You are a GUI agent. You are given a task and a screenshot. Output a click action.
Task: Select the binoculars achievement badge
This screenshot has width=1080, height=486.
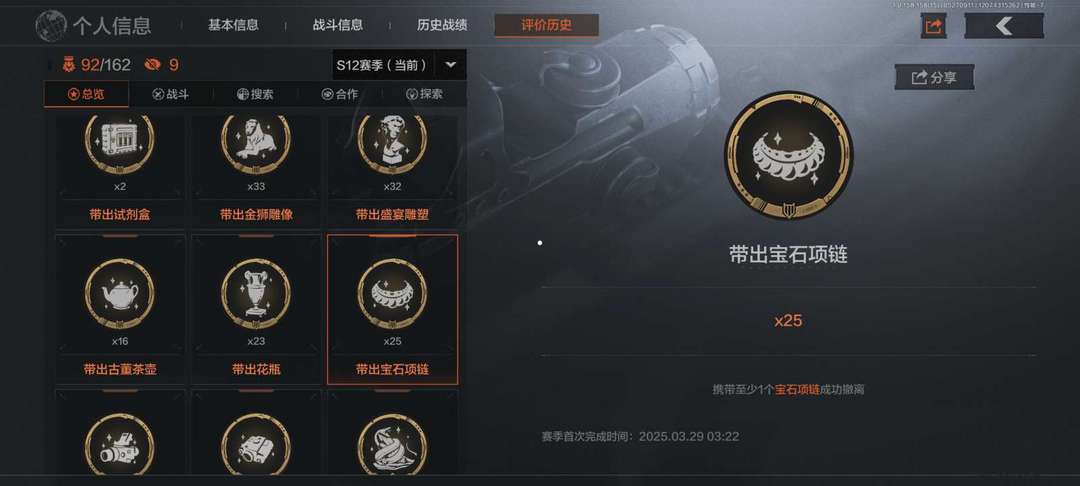point(256,432)
